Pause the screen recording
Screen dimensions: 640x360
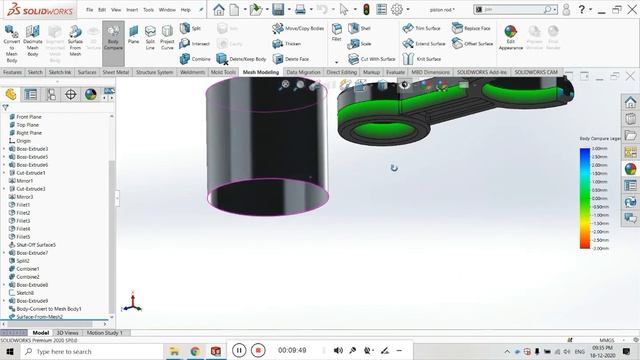coord(239,350)
